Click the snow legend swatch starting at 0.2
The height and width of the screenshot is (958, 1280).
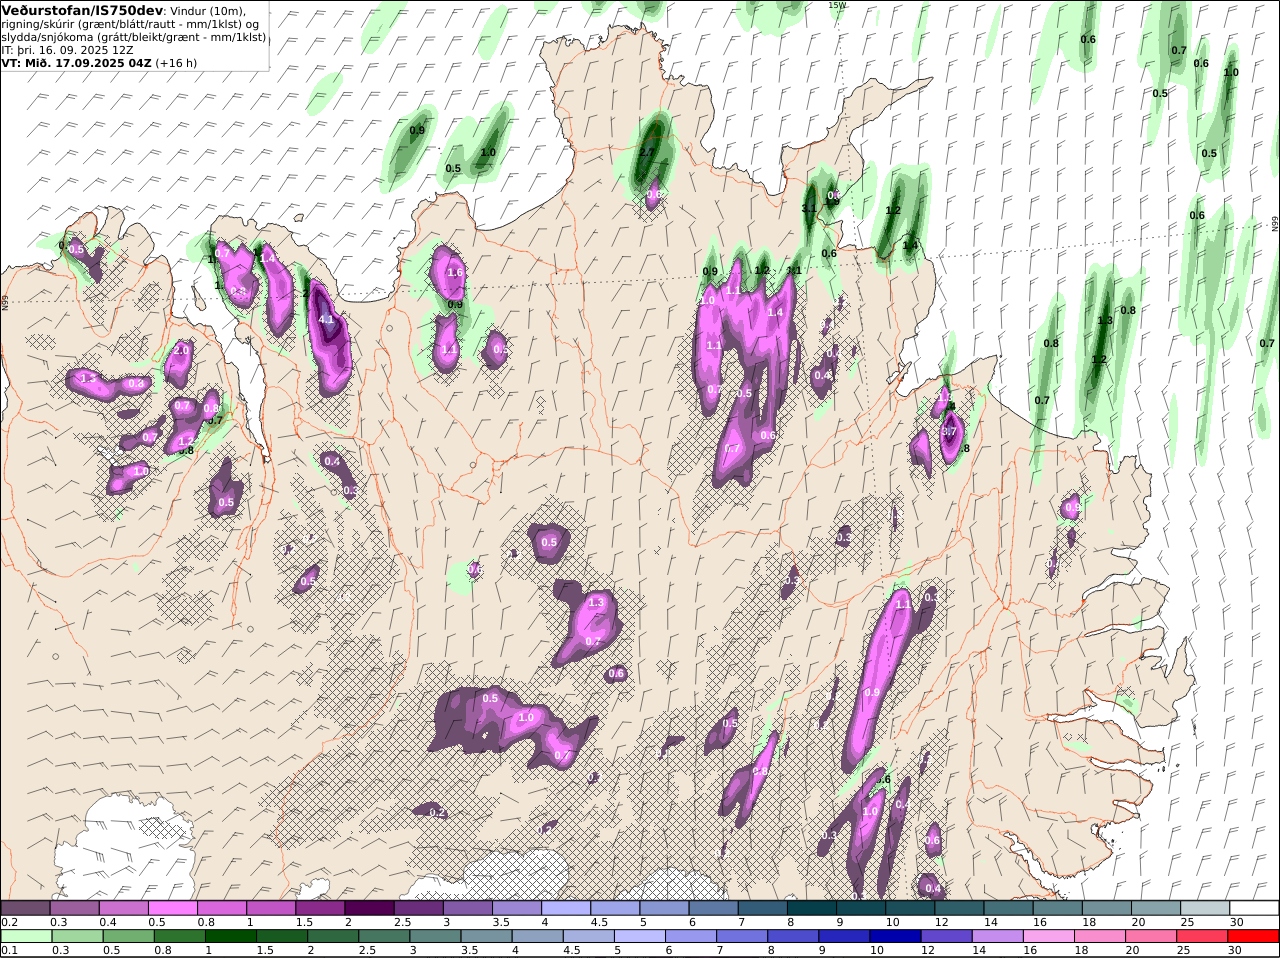click(25, 907)
